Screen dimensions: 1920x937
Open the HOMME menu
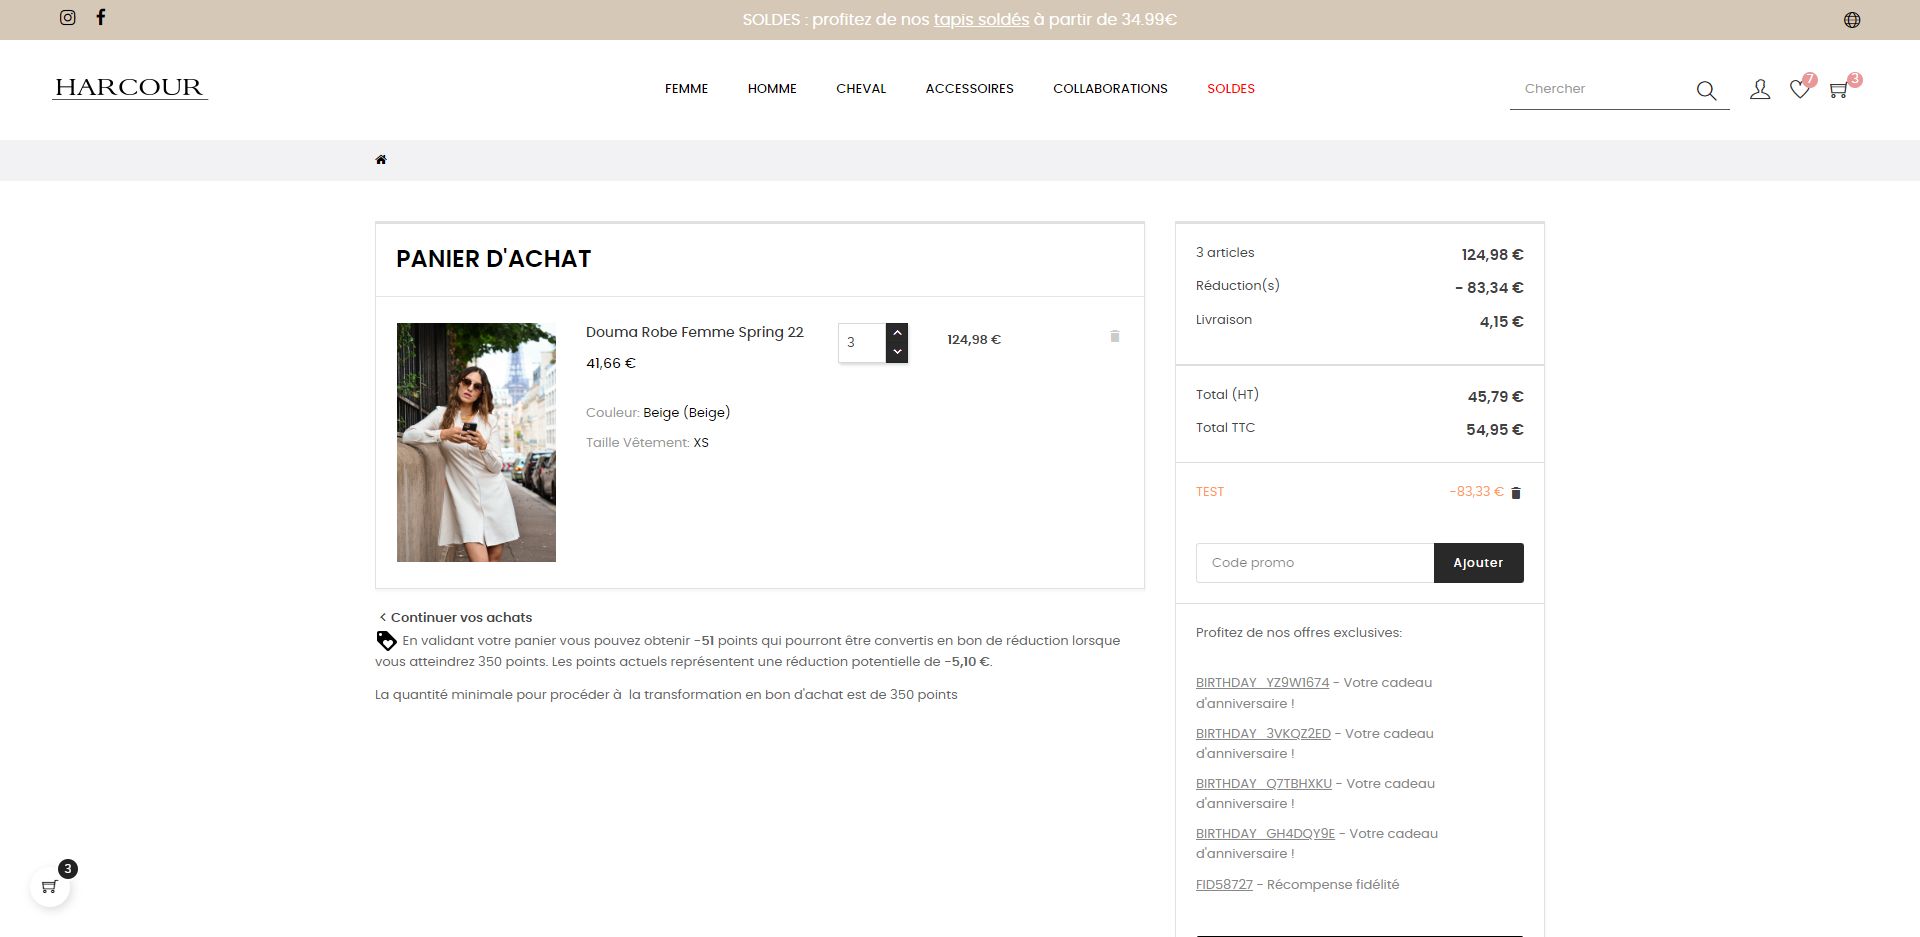pyautogui.click(x=772, y=89)
